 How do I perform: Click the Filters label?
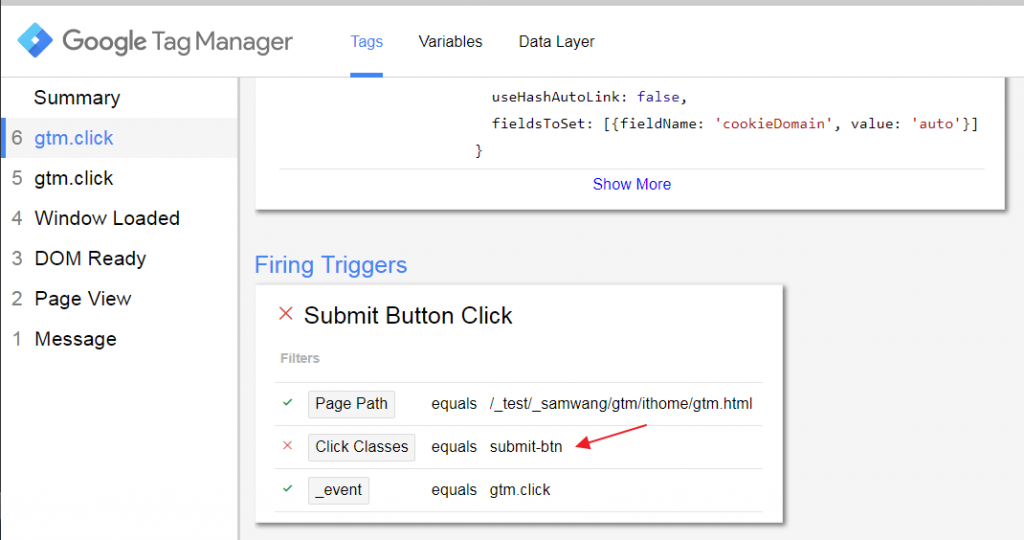coord(300,358)
